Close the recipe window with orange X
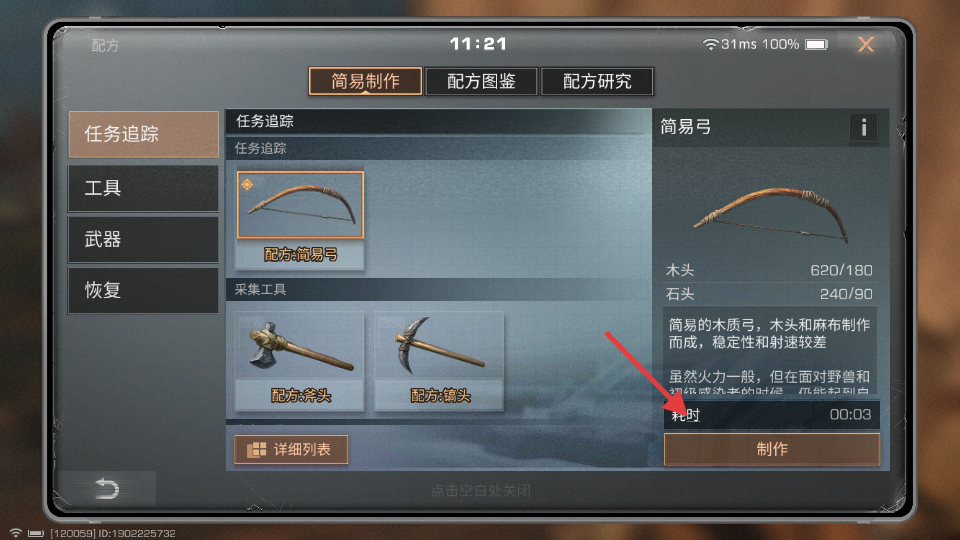Image resolution: width=960 pixels, height=540 pixels. (x=866, y=44)
